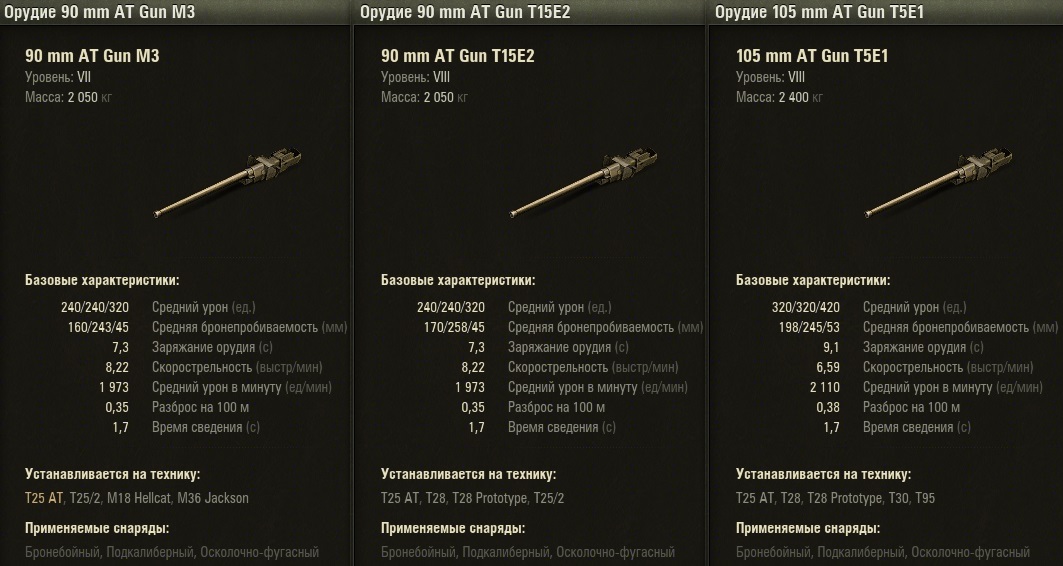The height and width of the screenshot is (566, 1063).
Task: Click the 160/243/45 penetration value
Action: (97, 327)
